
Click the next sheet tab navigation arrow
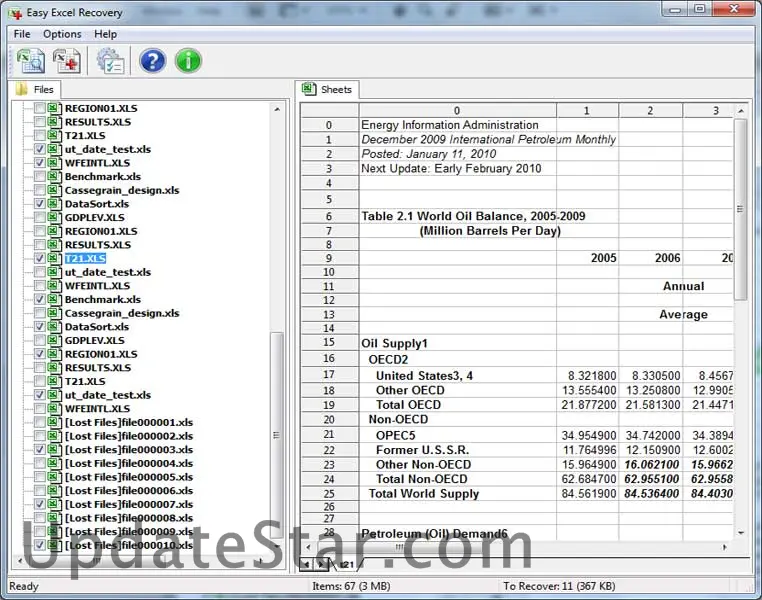tap(321, 565)
